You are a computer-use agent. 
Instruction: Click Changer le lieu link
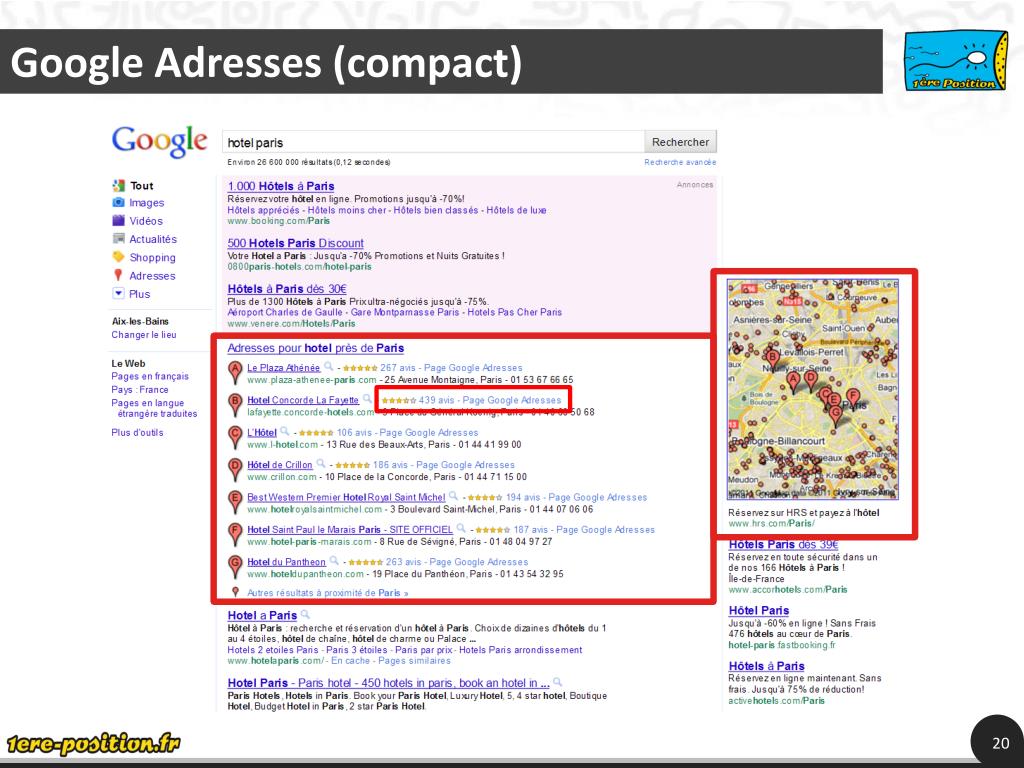(144, 334)
